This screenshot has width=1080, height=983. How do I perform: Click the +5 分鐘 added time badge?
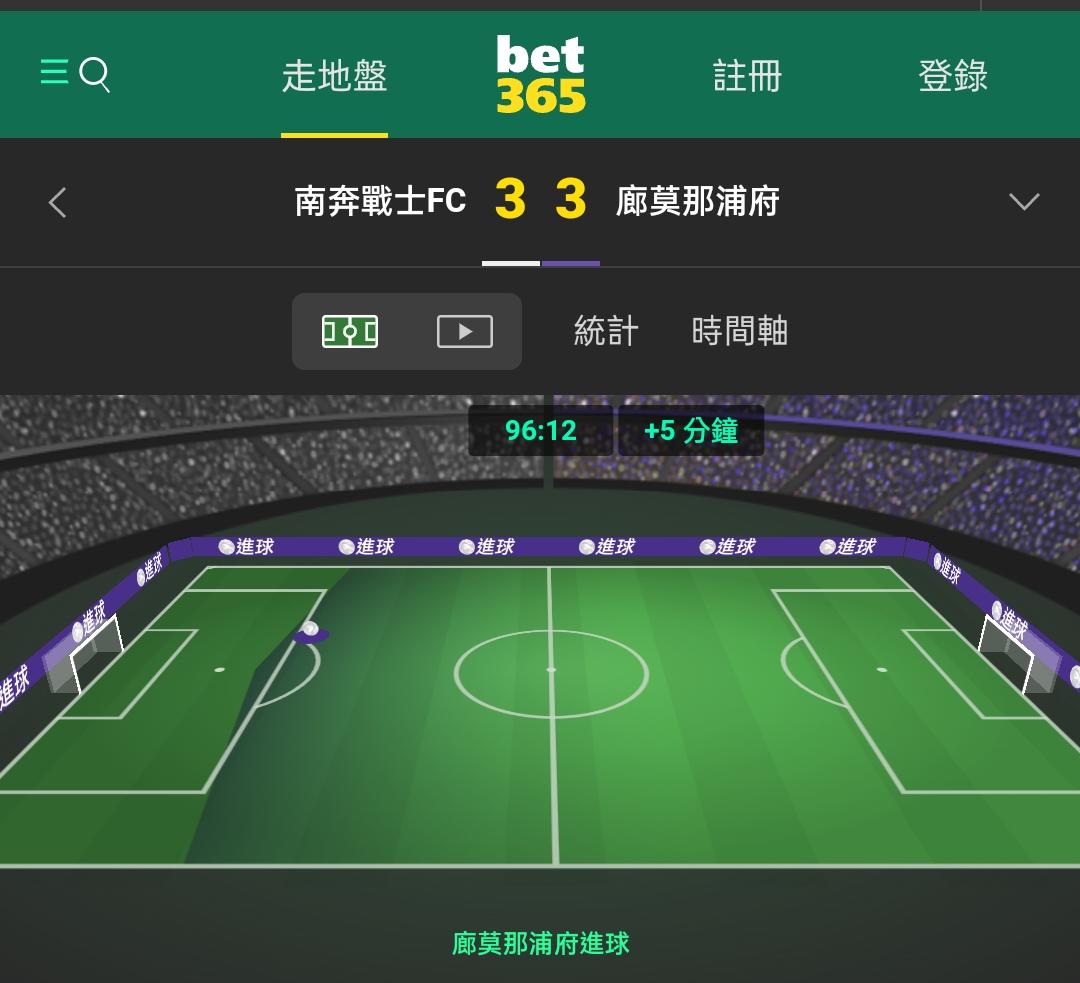pos(691,431)
